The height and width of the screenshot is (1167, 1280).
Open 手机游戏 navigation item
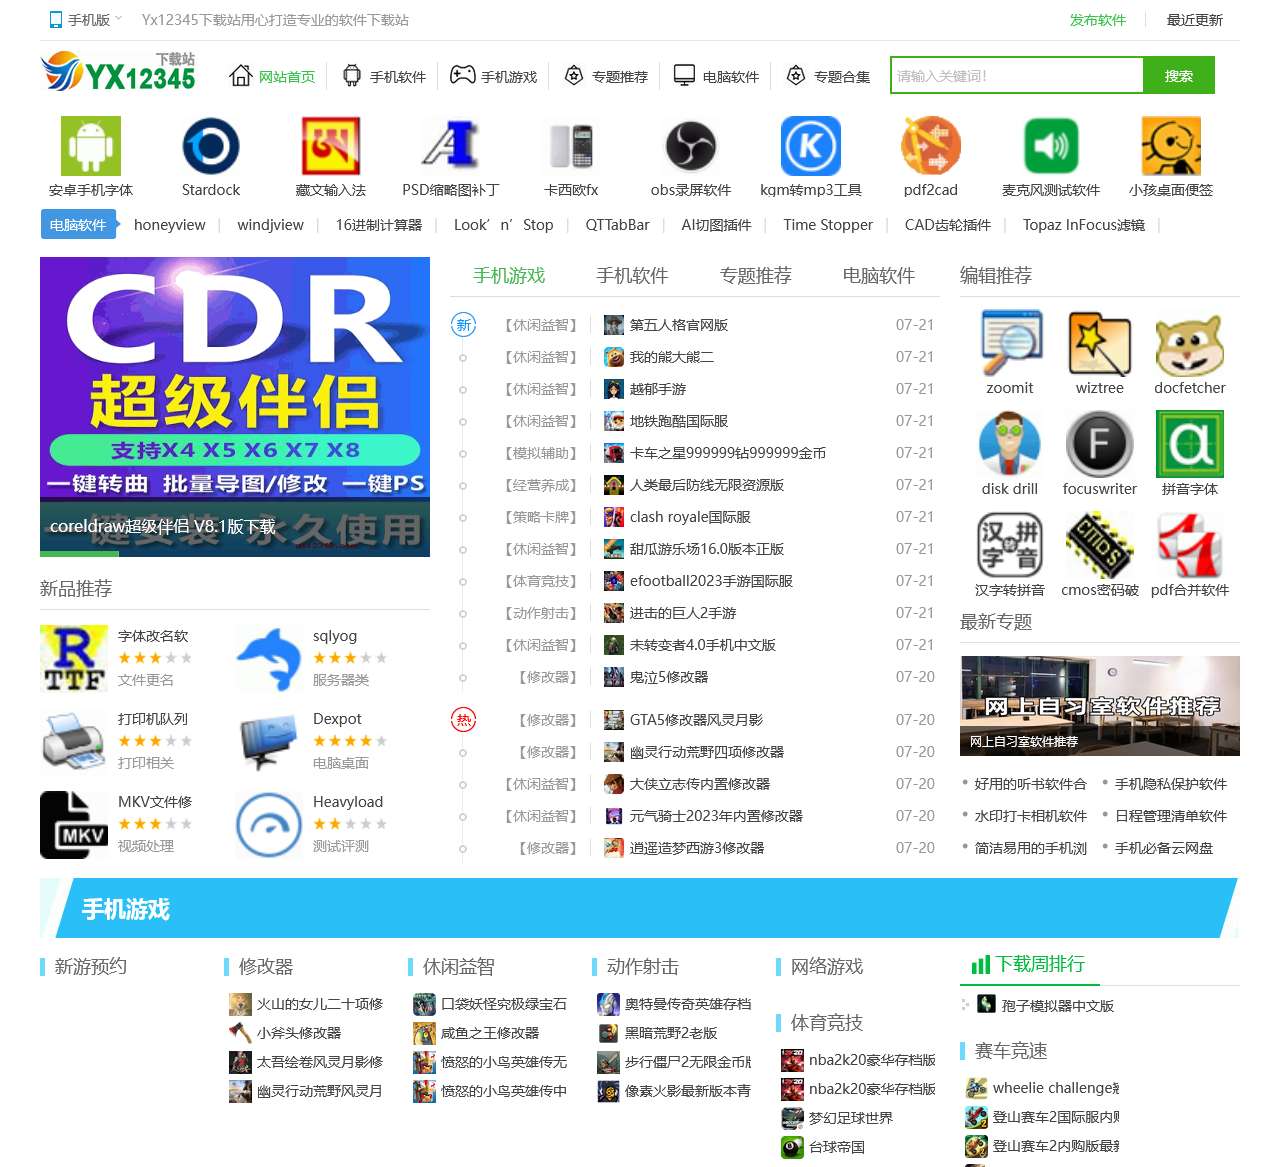(494, 76)
